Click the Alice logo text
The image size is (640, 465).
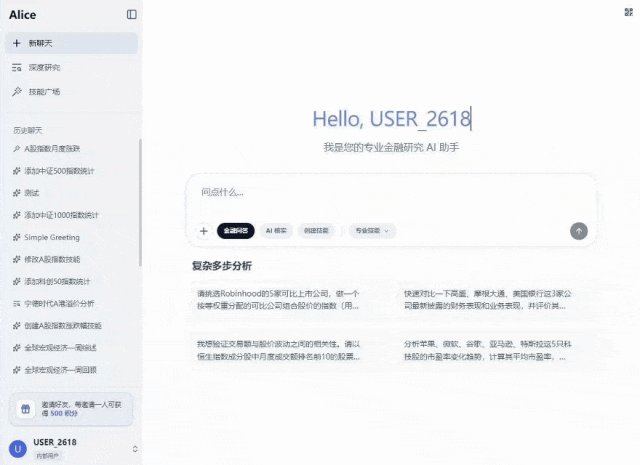point(22,15)
